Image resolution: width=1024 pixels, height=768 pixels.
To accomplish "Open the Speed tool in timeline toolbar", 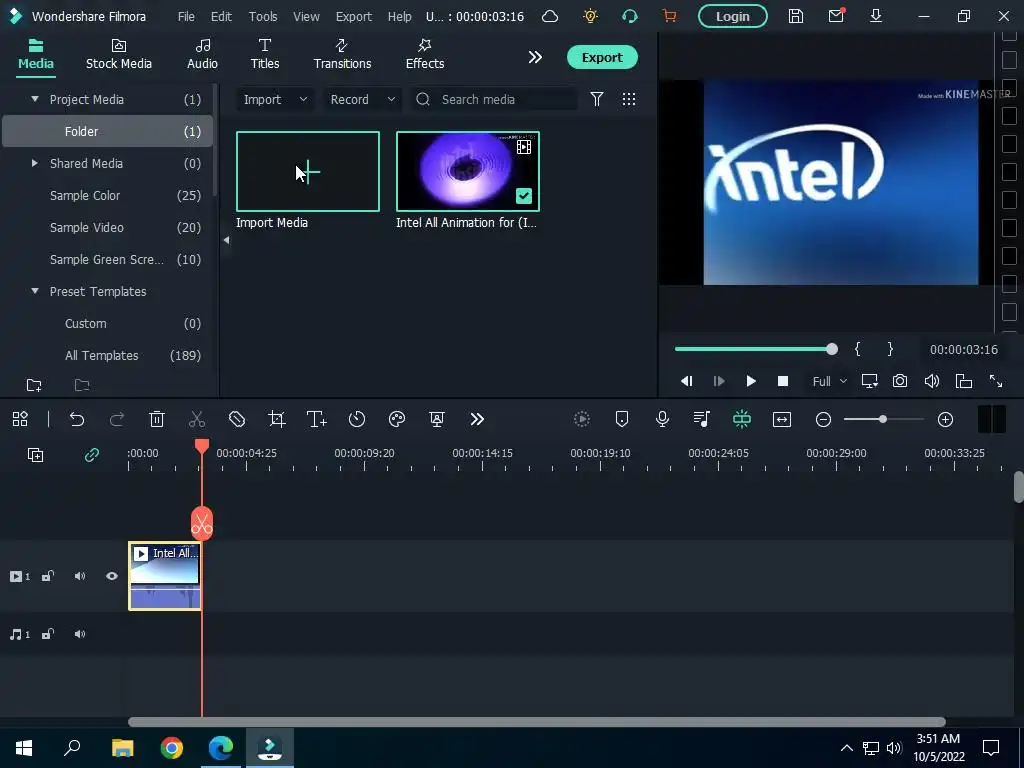I will tap(357, 419).
